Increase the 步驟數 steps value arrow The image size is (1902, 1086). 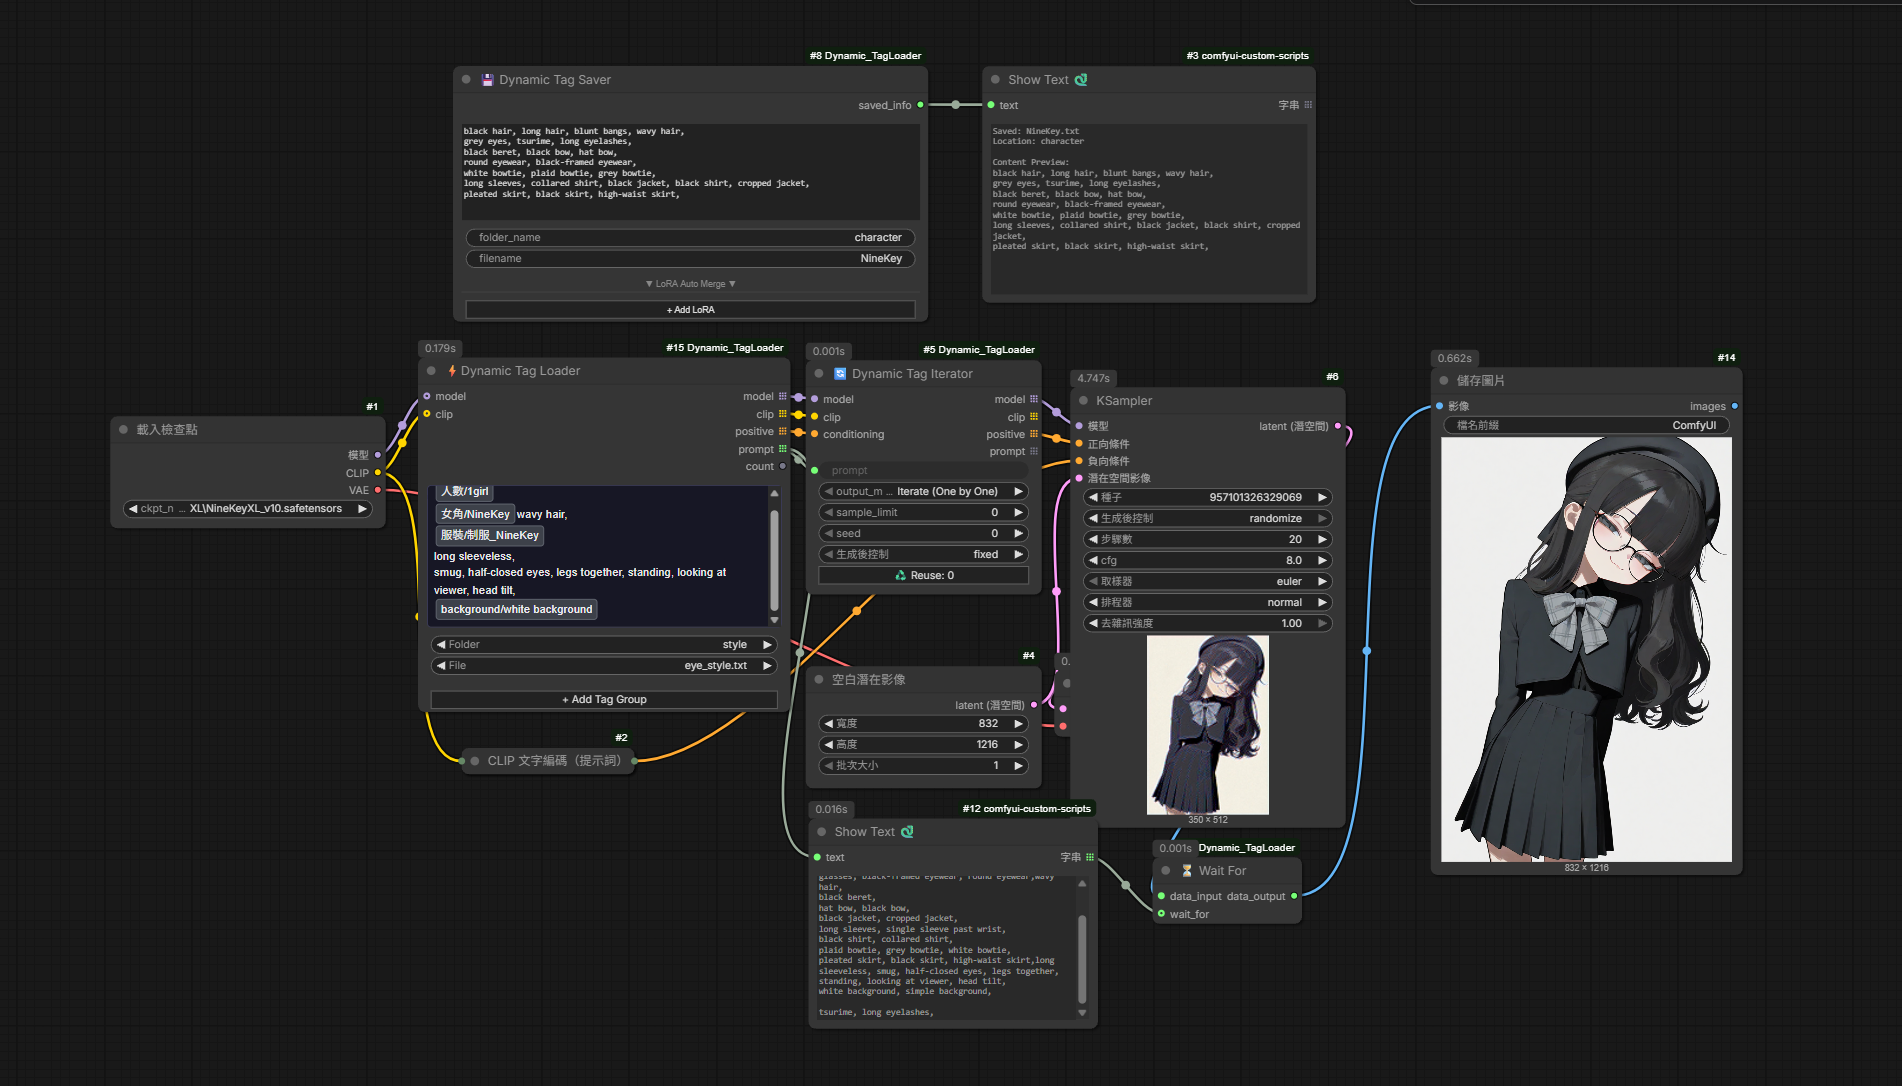tap(1322, 540)
